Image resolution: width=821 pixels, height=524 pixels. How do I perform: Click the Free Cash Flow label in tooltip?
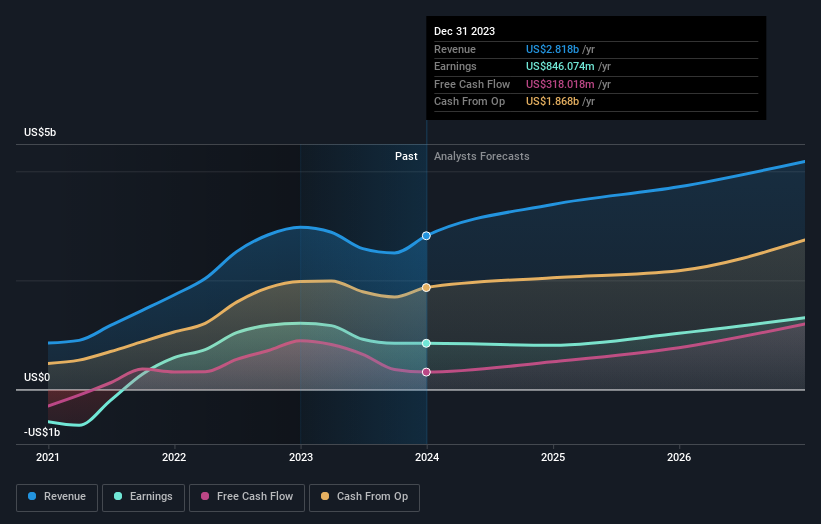472,84
